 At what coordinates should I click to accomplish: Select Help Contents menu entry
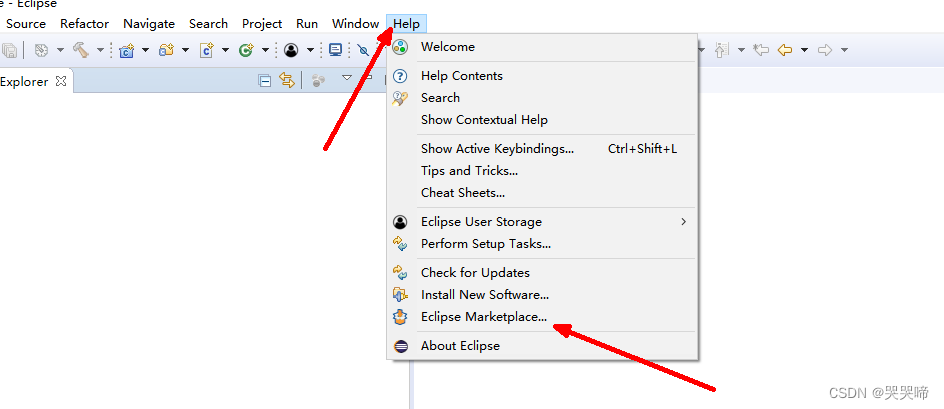click(x=542, y=76)
